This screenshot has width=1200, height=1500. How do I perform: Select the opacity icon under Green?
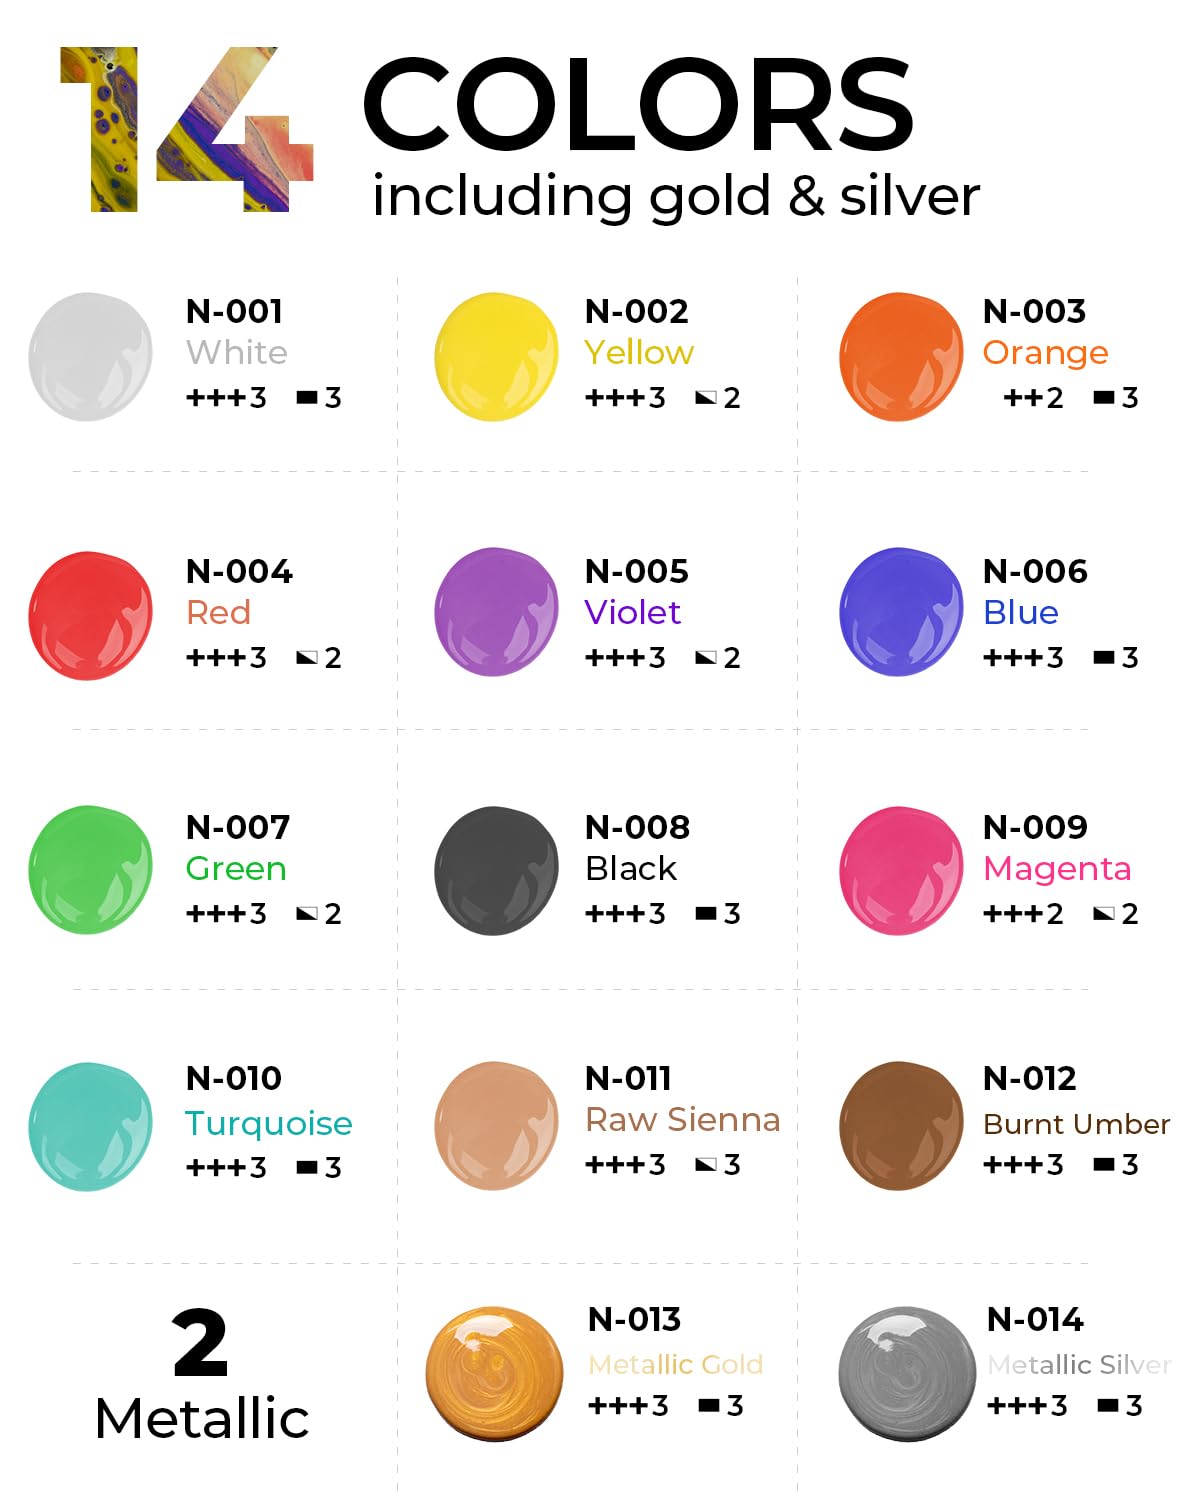pyautogui.click(x=306, y=914)
